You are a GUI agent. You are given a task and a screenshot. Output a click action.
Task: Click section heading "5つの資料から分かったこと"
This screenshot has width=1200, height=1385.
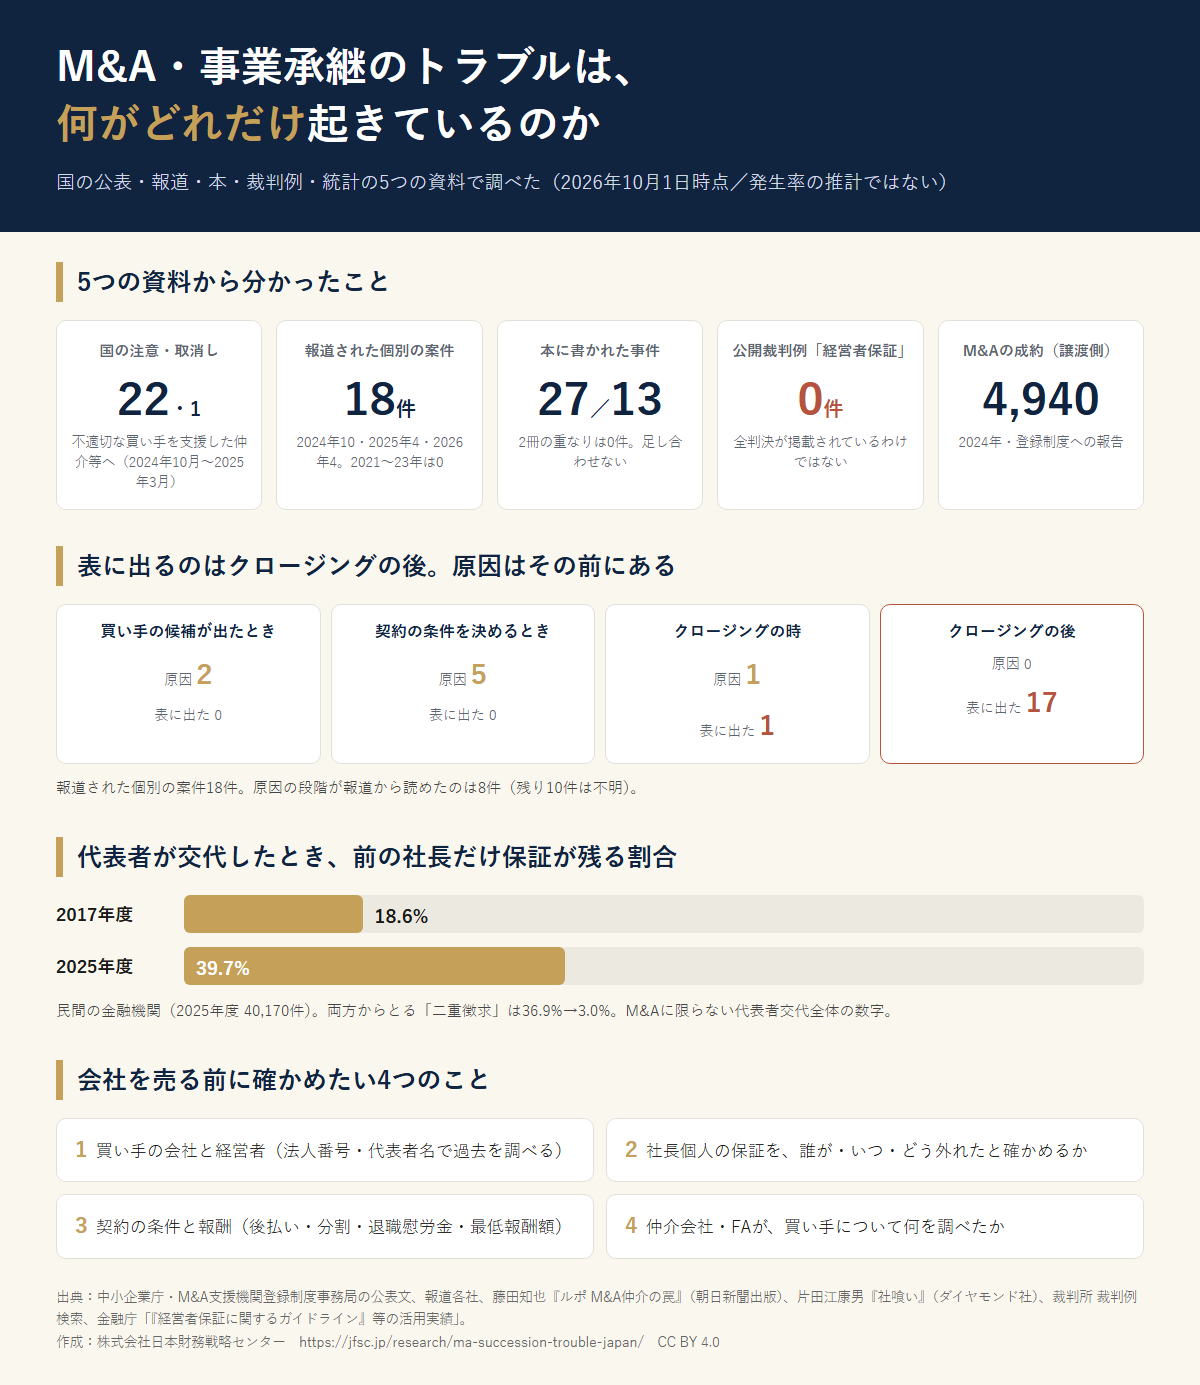pos(233,282)
